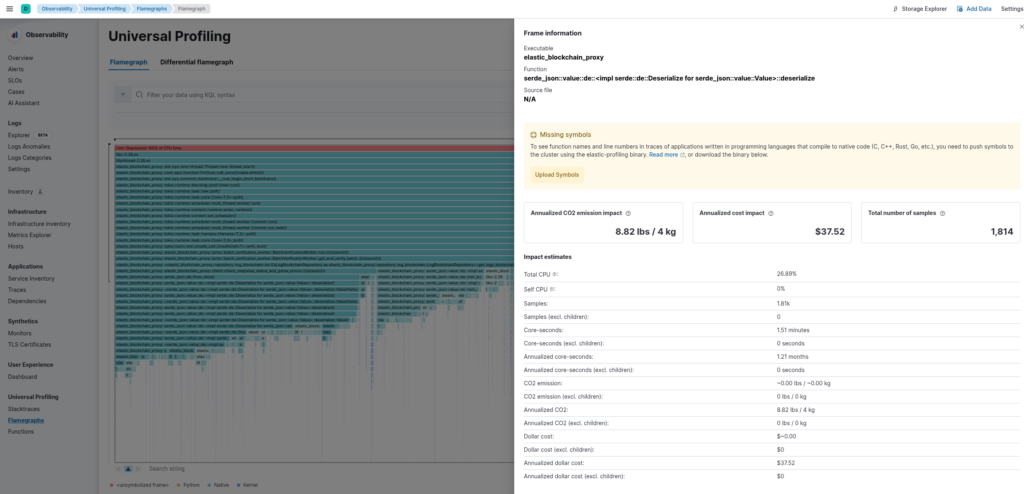The height and width of the screenshot is (494, 1024).
Task: Open Logs Categories in the sidebar
Action: pos(29,157)
